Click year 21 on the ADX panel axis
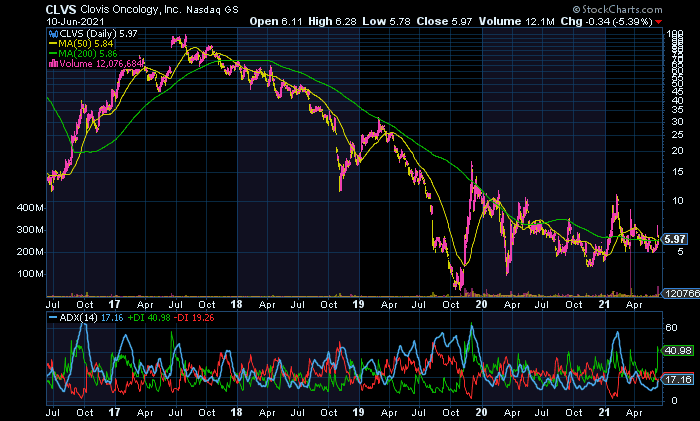This screenshot has width=700, height=421. 604,413
